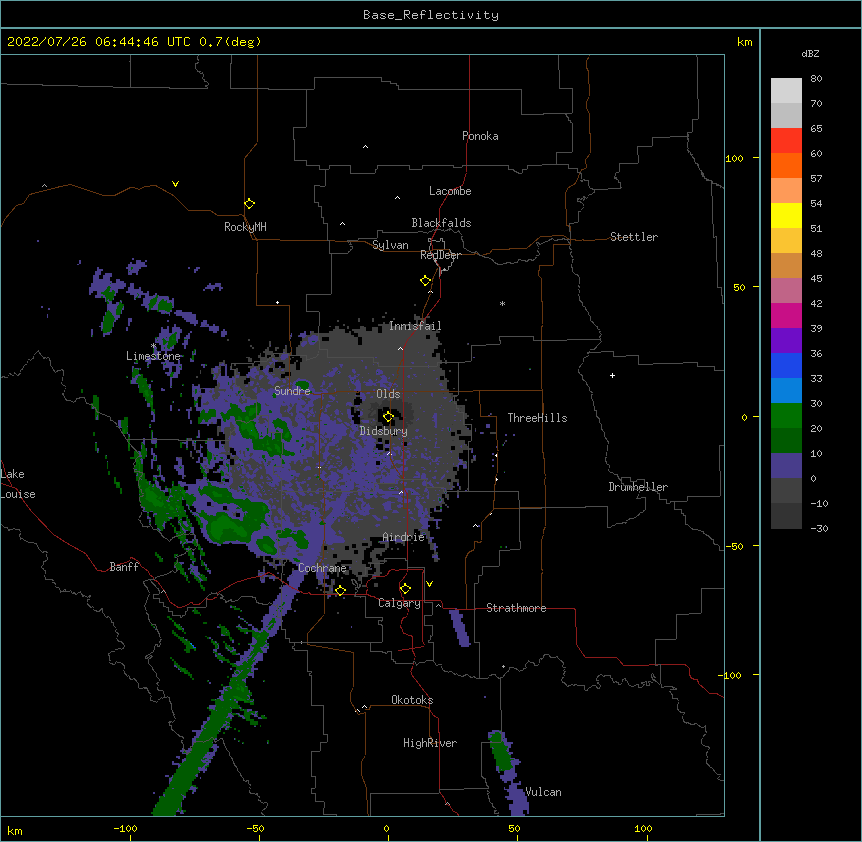Click the yellow diamond marker above the Calgary label
The image size is (862, 842).
[405, 589]
